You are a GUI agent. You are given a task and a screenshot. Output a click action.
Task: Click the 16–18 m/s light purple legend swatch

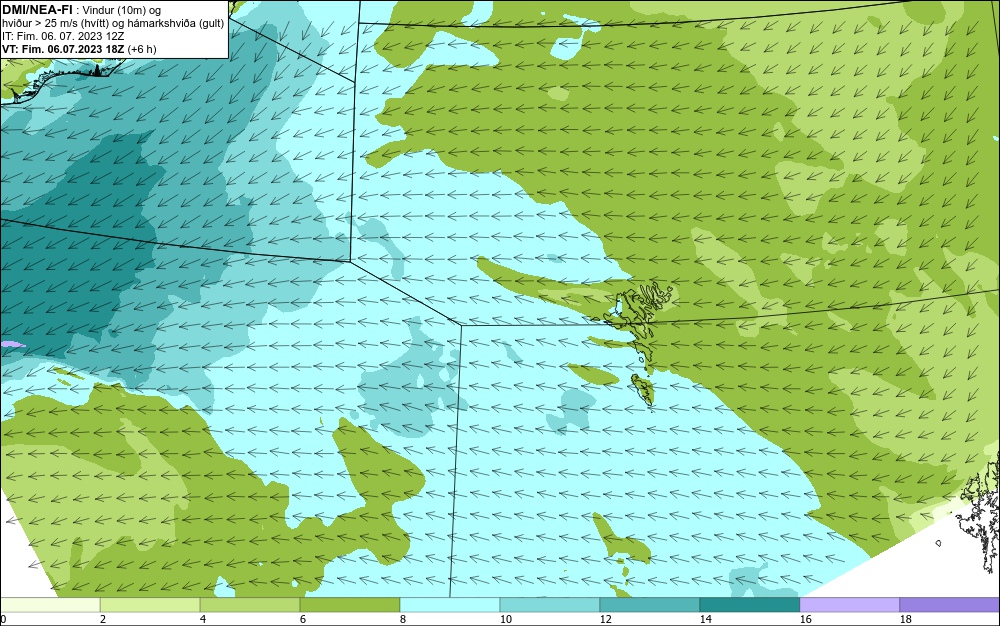pos(849,605)
